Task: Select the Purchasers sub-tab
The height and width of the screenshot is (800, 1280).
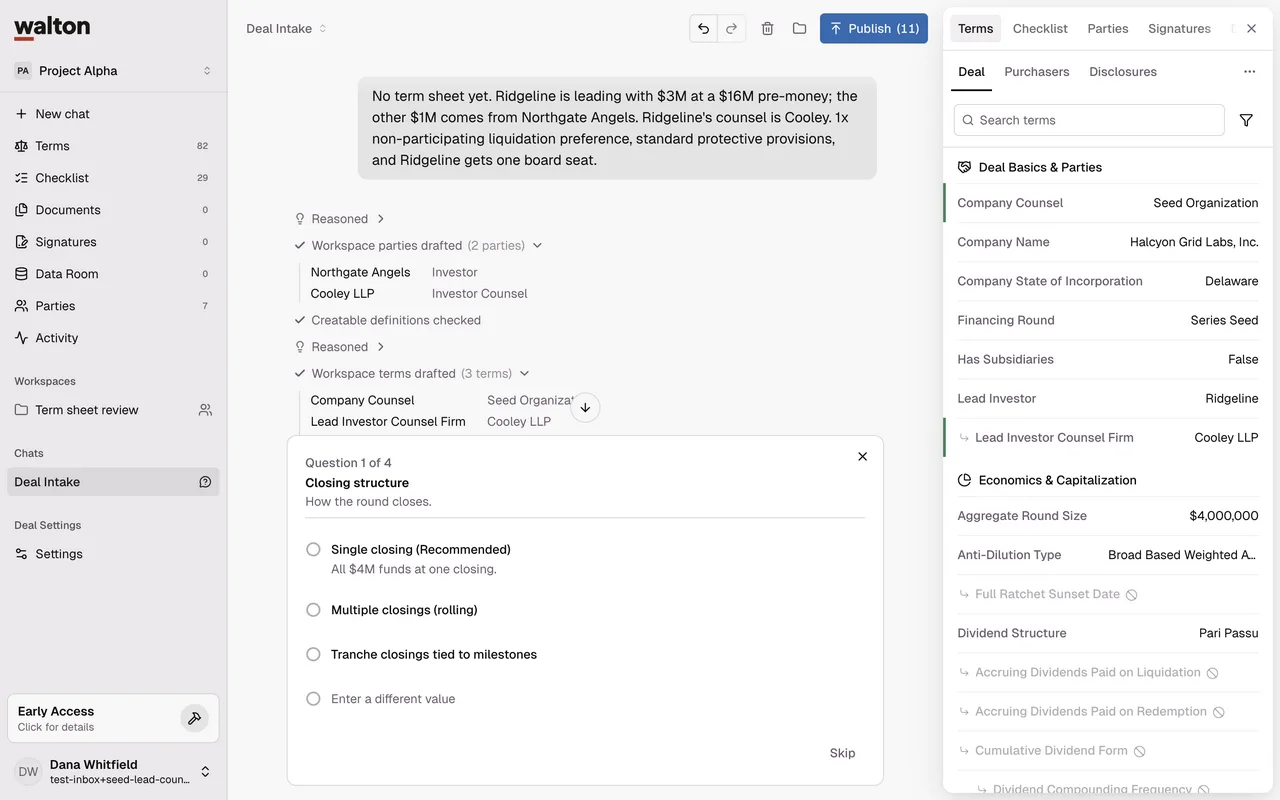Action: pos(1037,72)
